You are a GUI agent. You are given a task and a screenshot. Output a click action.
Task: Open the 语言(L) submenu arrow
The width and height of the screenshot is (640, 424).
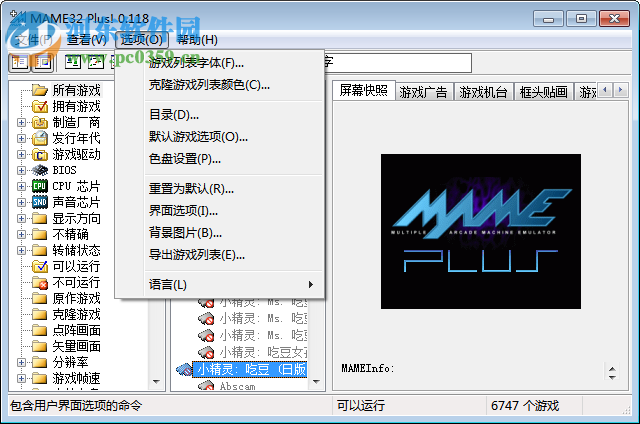311,284
